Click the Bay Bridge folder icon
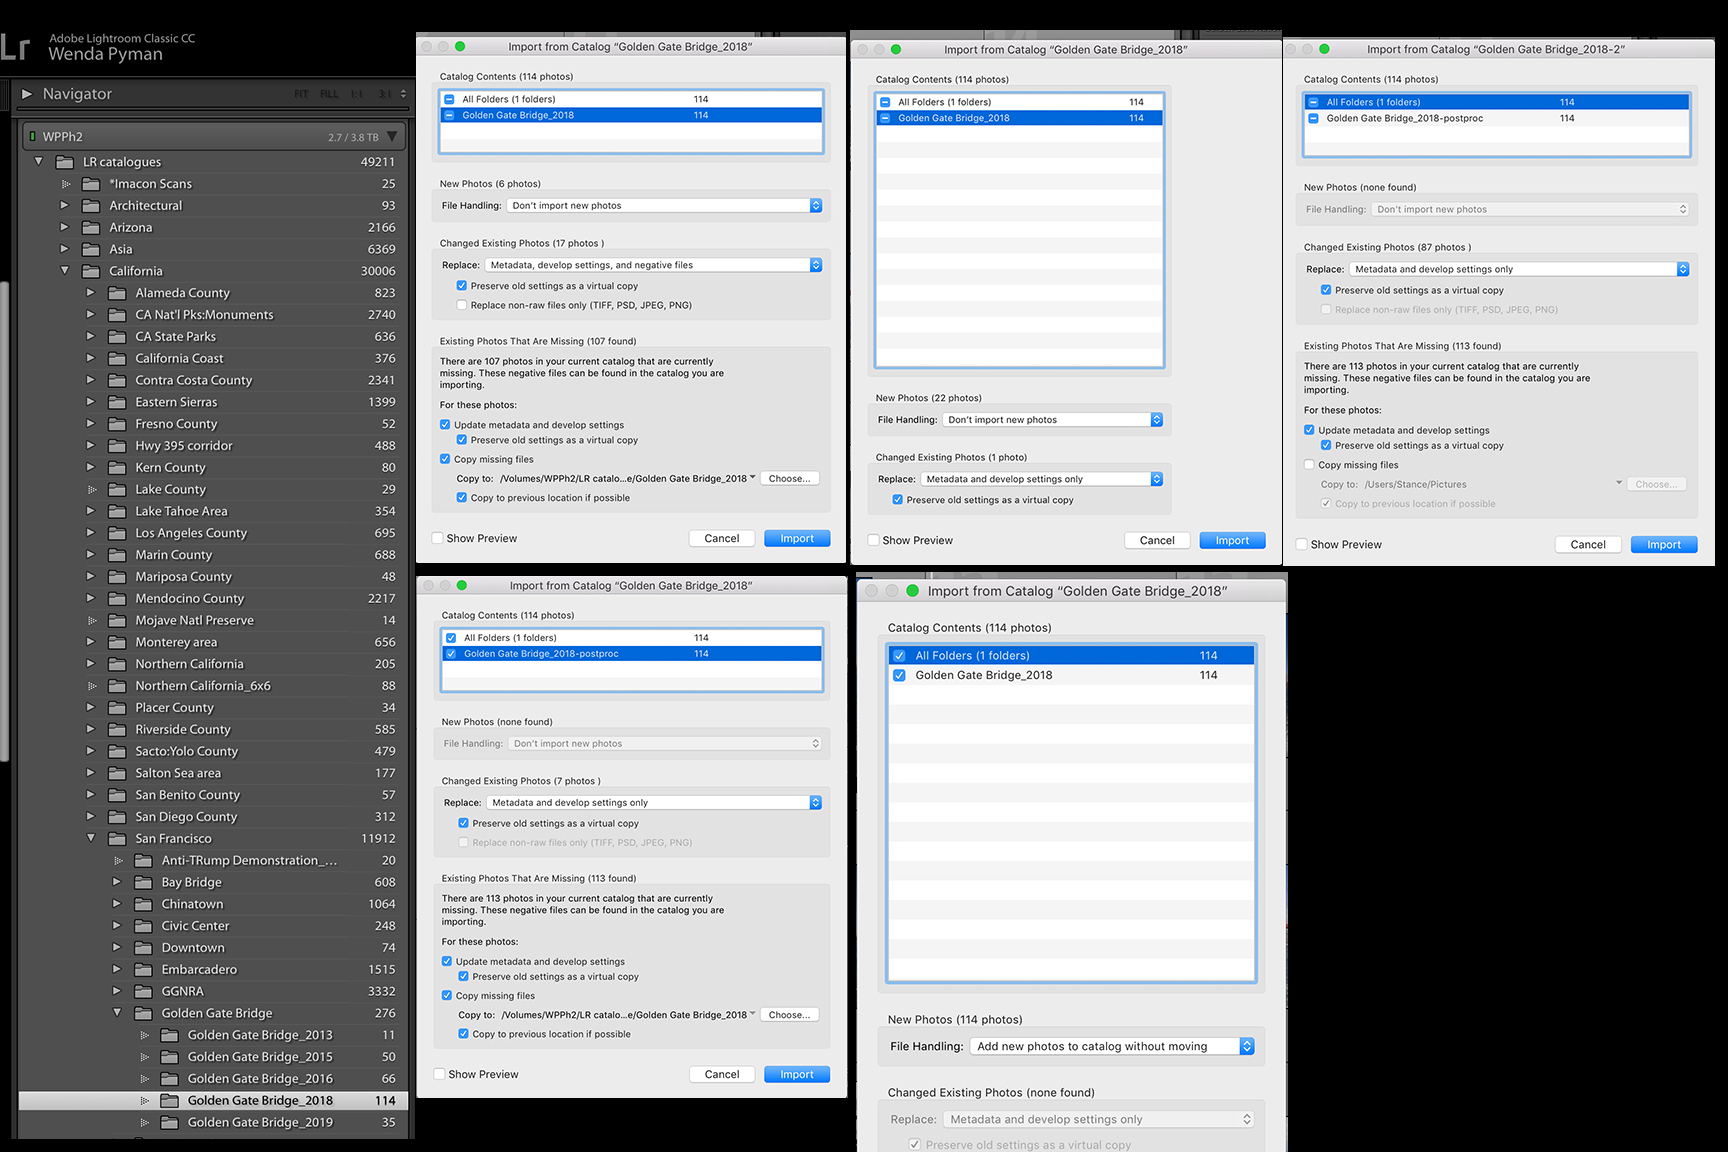Image resolution: width=1728 pixels, height=1152 pixels. point(143,883)
